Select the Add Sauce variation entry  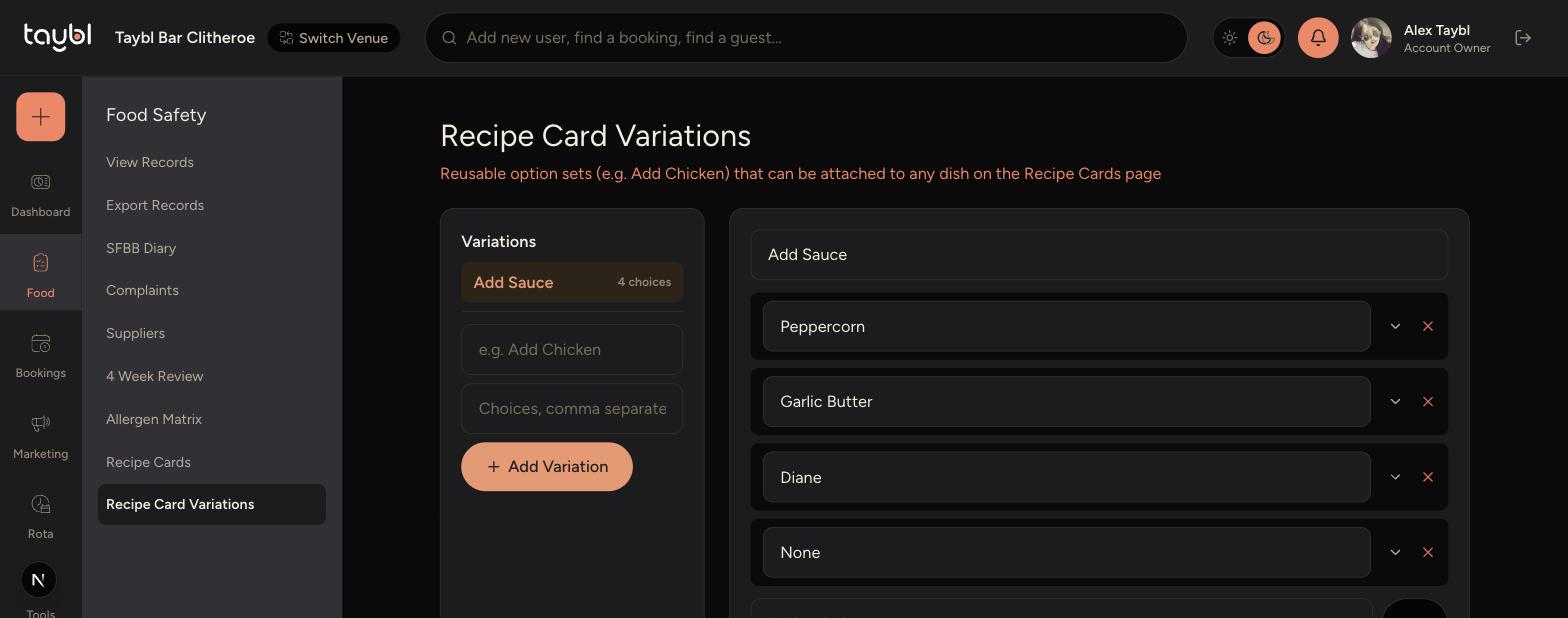tap(572, 282)
